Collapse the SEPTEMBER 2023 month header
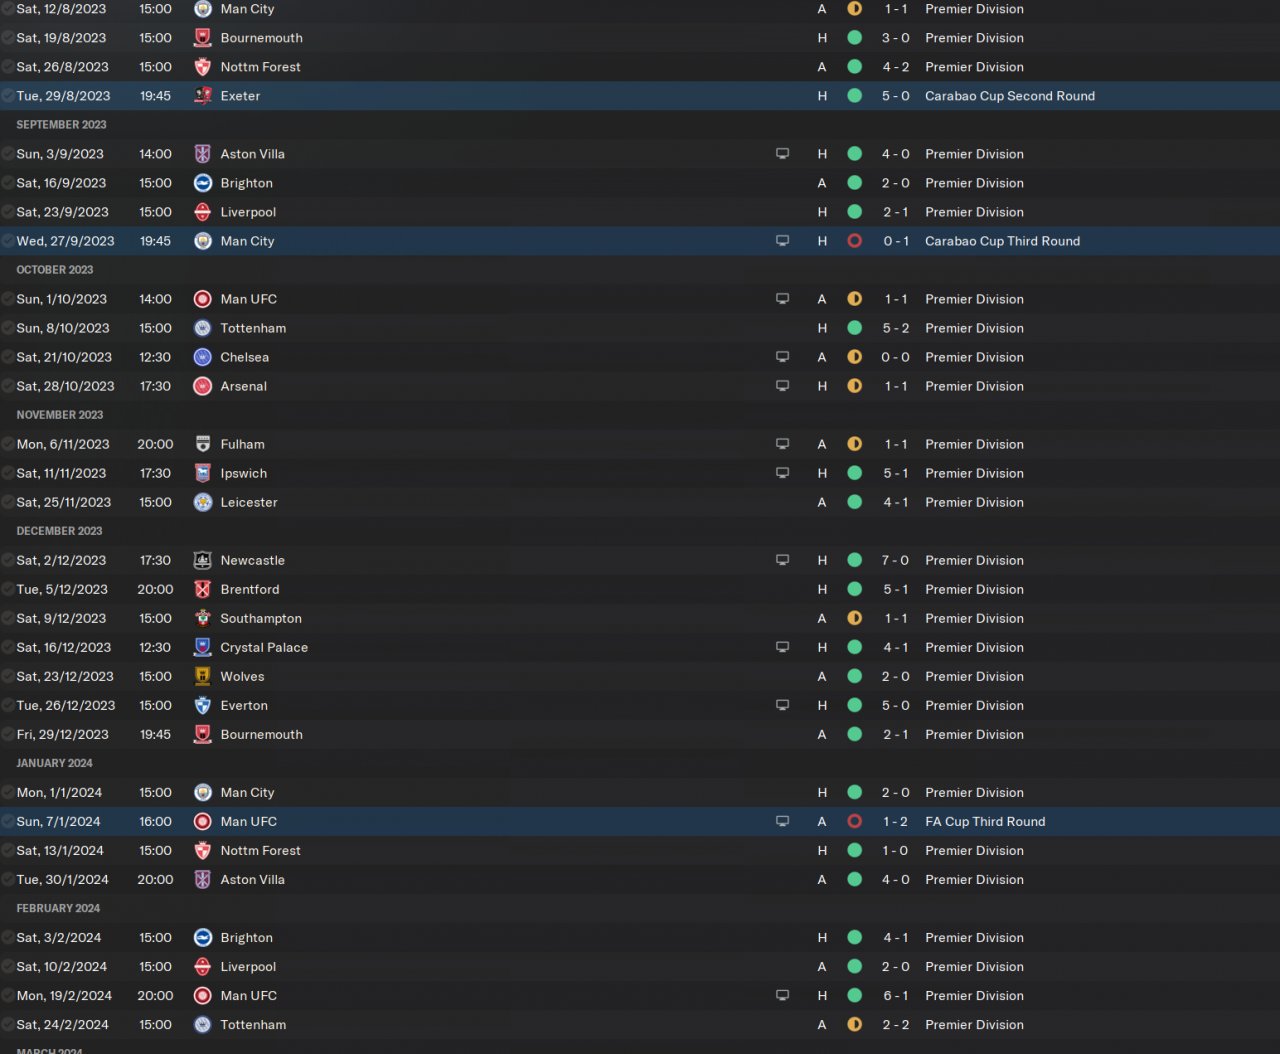Screen dimensions: 1280x1054 61,125
